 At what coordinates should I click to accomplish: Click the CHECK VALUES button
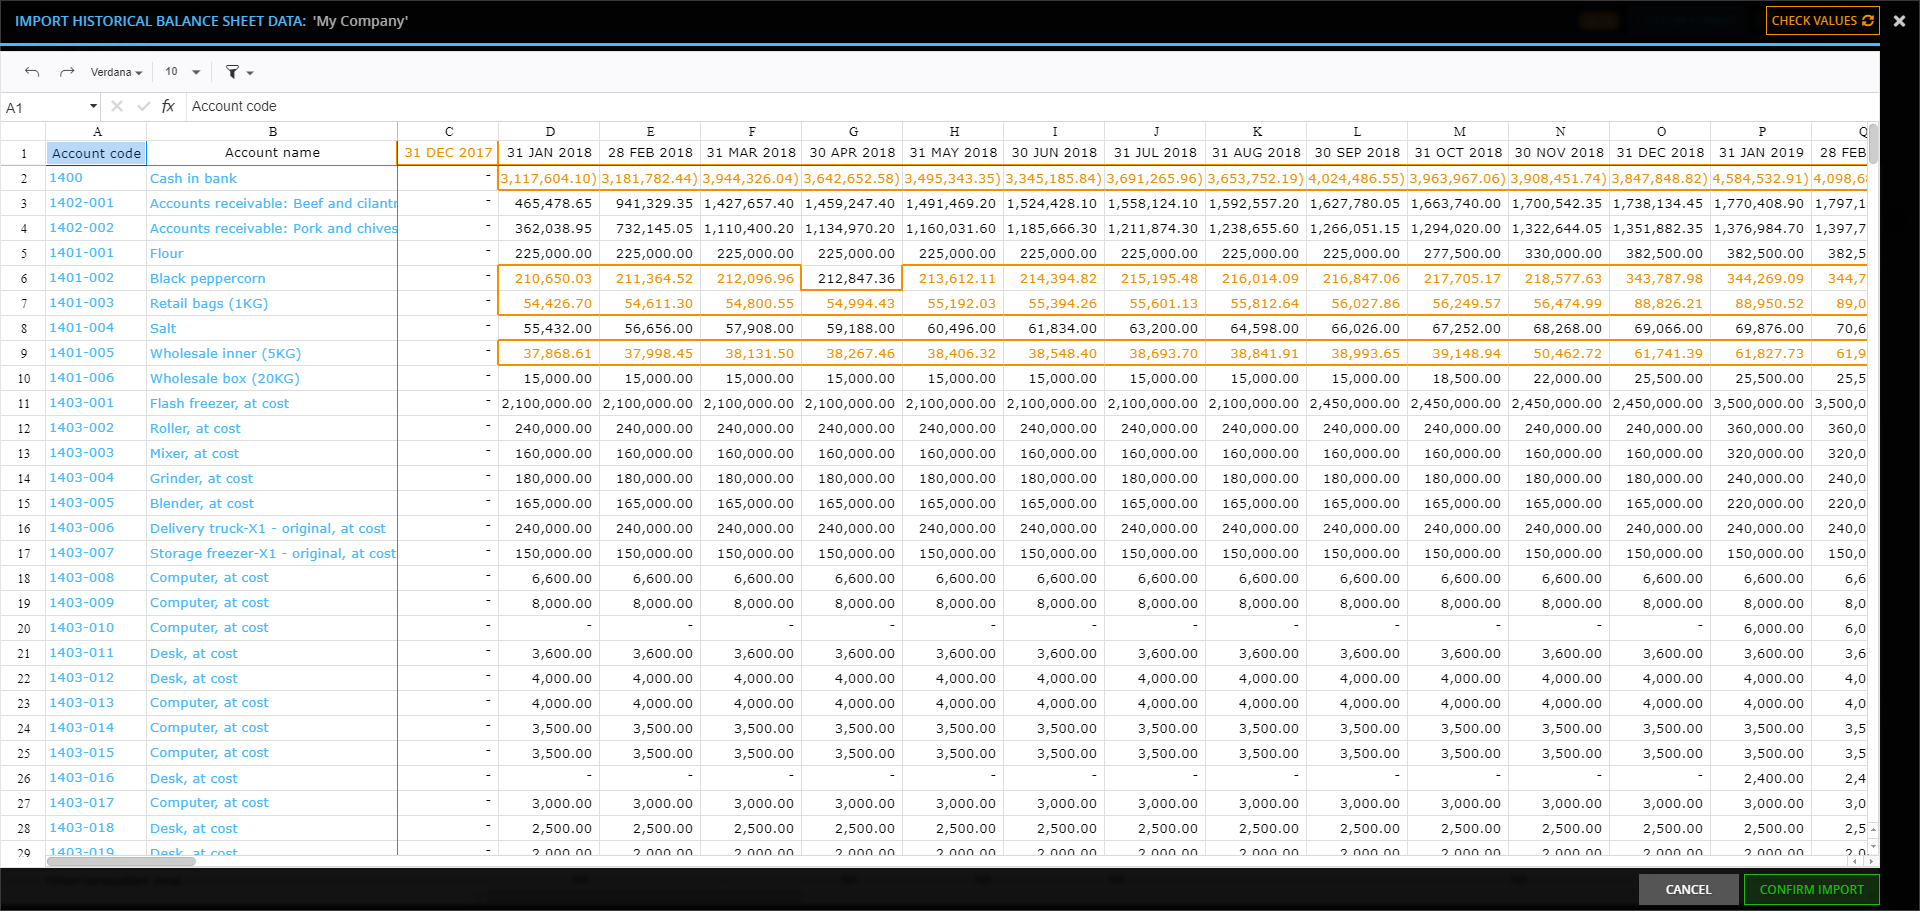[x=1822, y=21]
